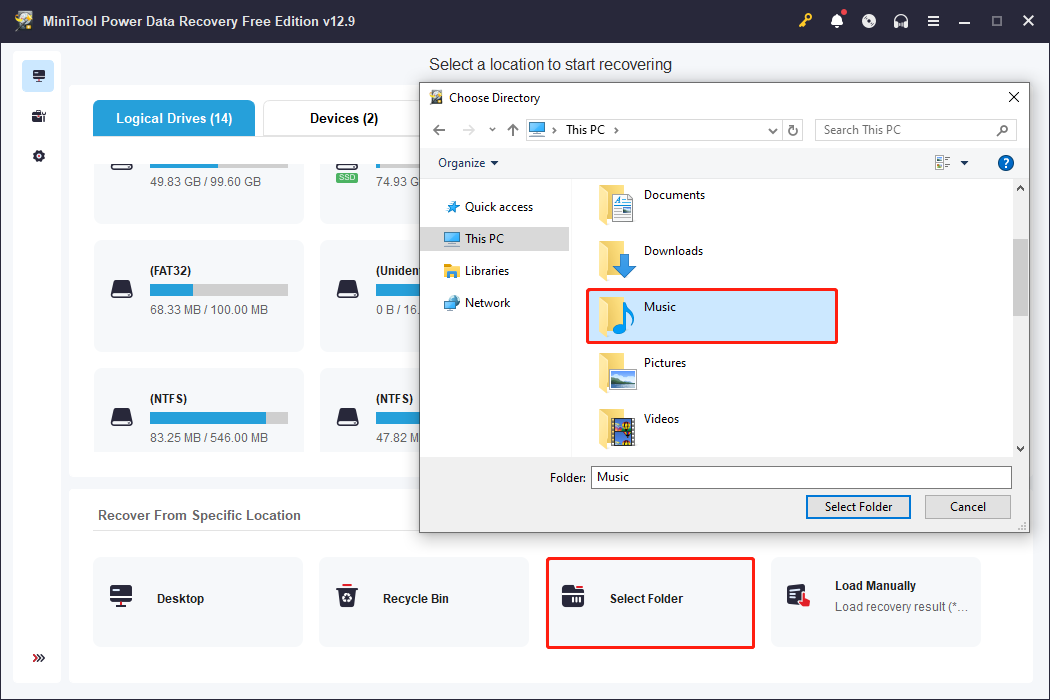Viewport: 1050px width, 700px height.
Task: Select This PC in navigation pane
Action: (x=495, y=238)
